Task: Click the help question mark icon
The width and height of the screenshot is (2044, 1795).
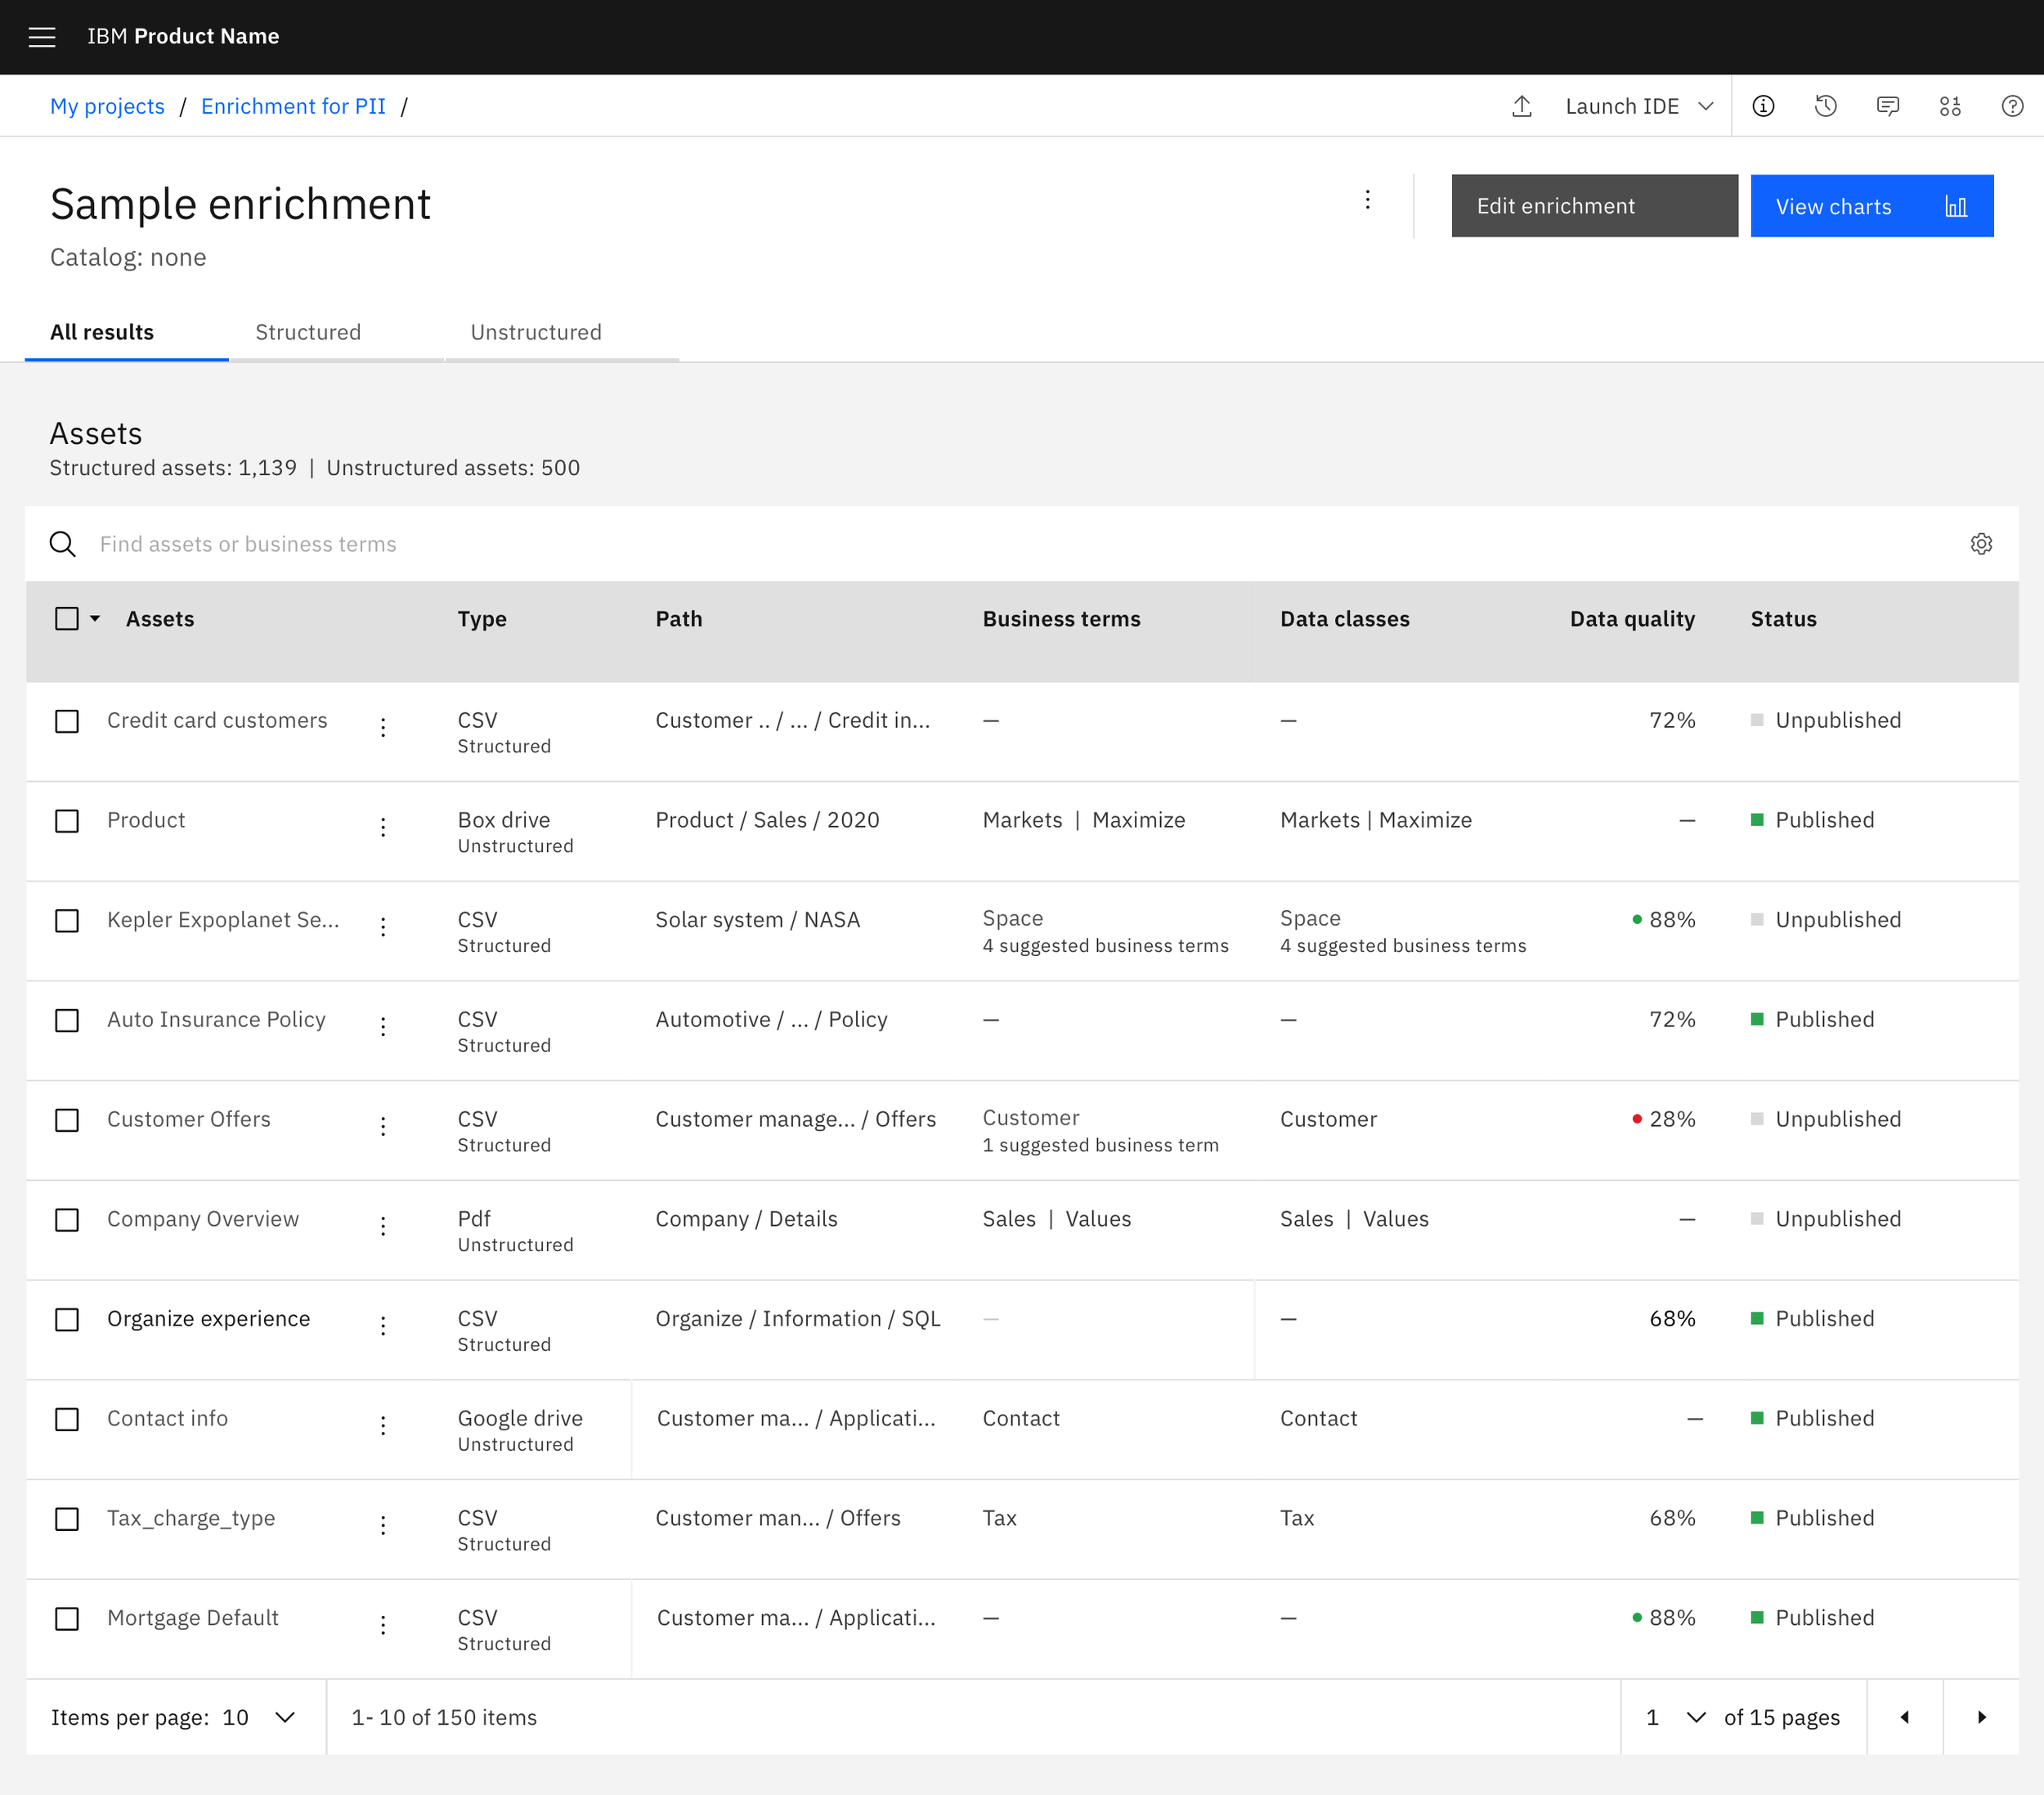Action: click(x=2012, y=107)
